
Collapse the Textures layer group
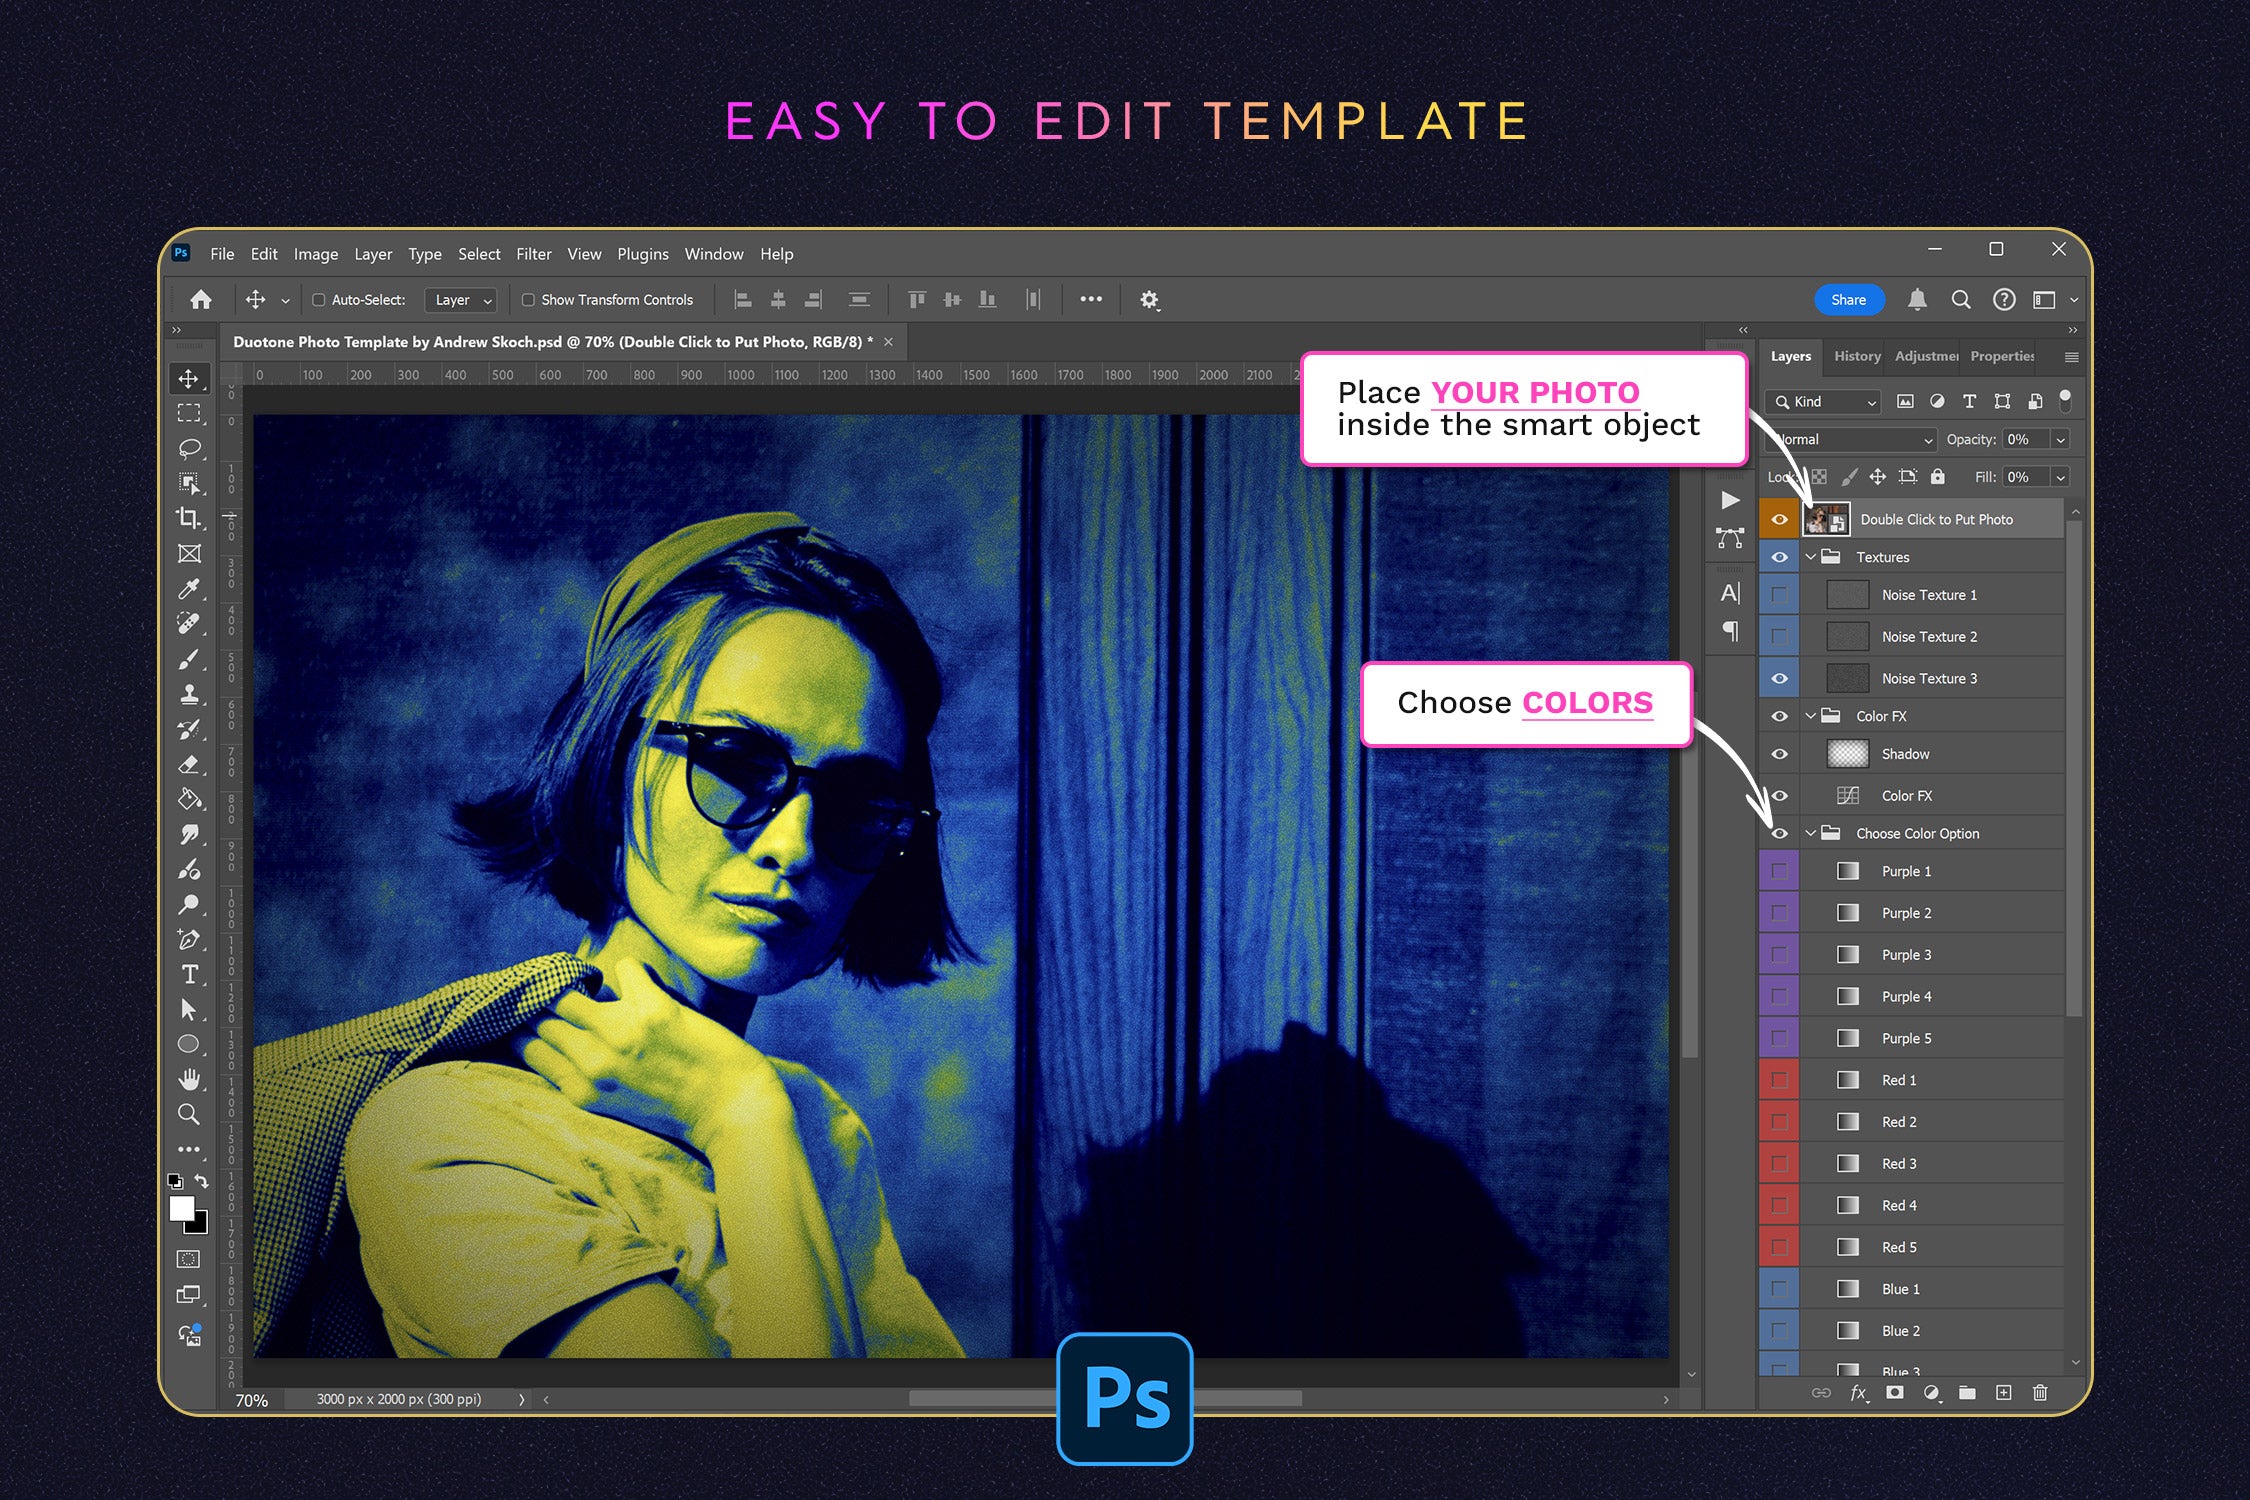[1810, 557]
